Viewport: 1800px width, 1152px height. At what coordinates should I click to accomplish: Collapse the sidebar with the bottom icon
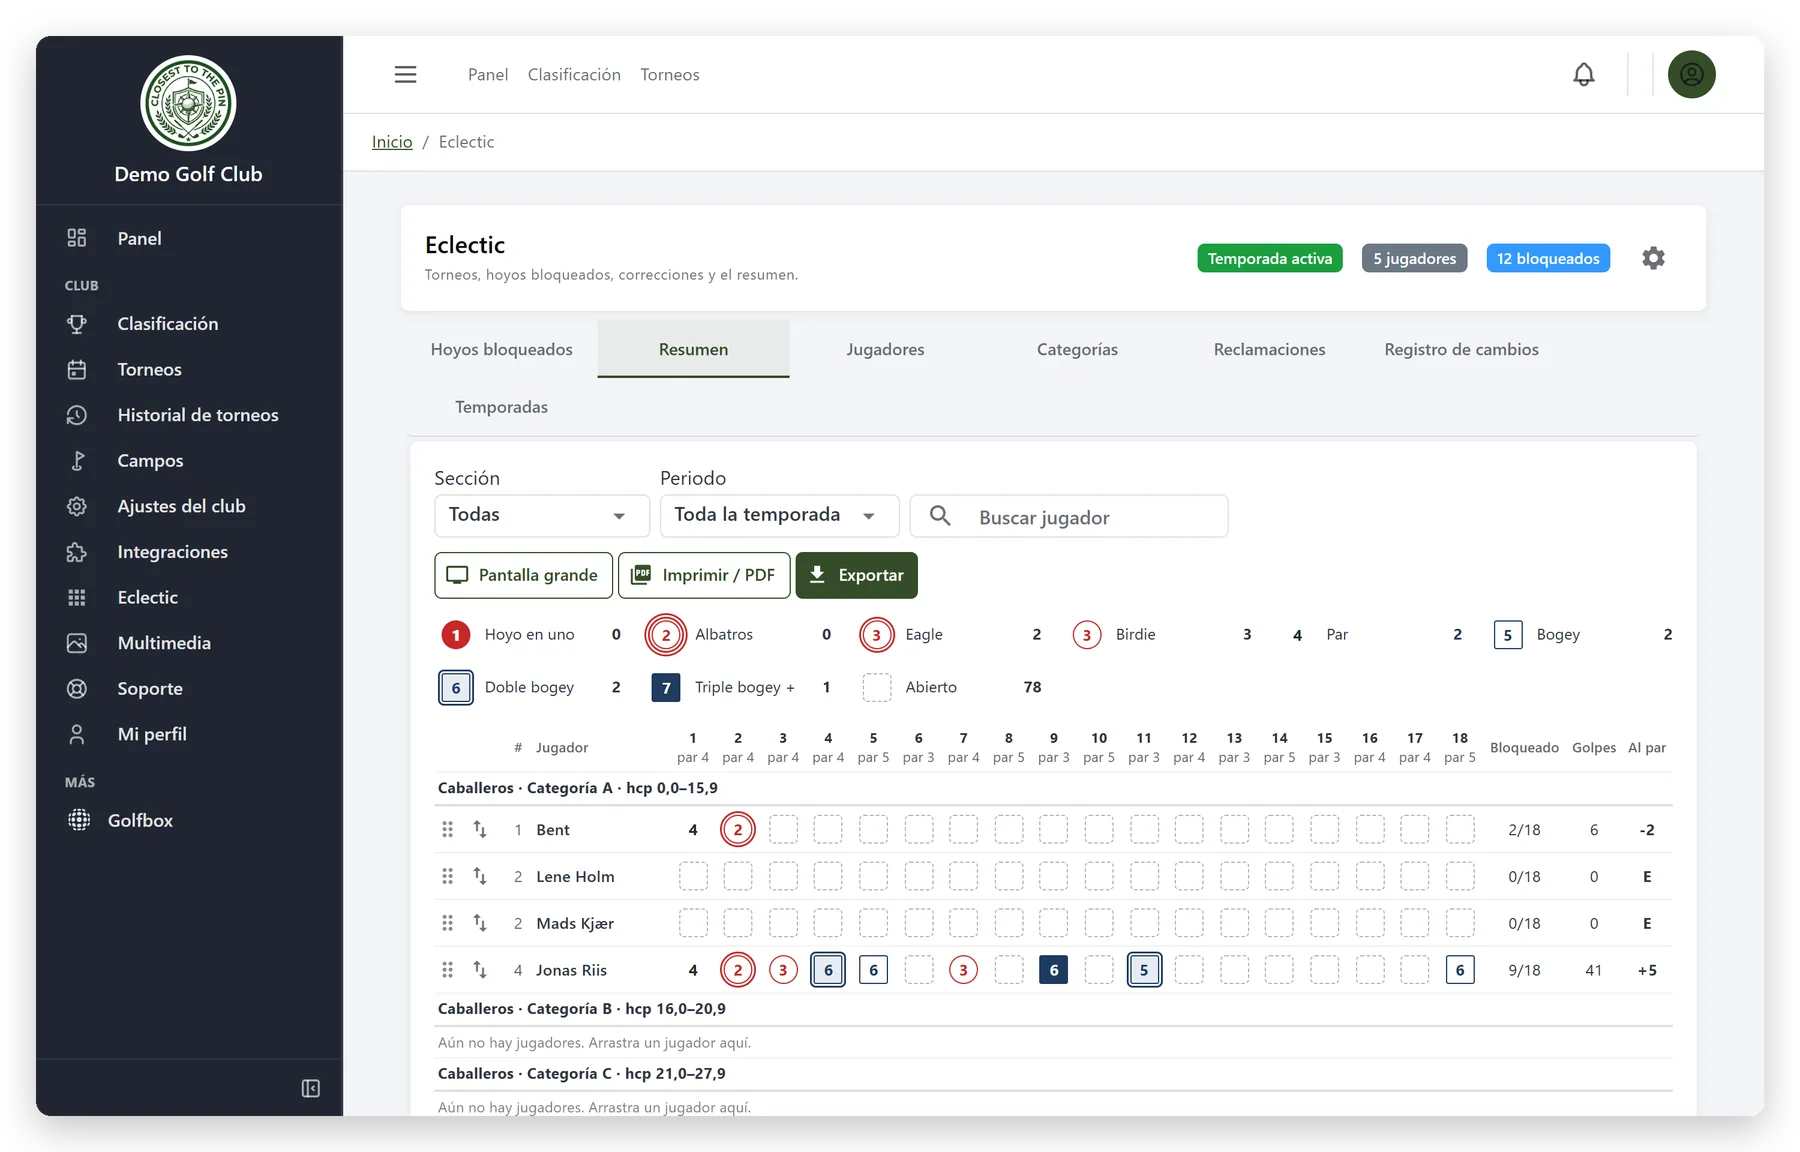311,1088
